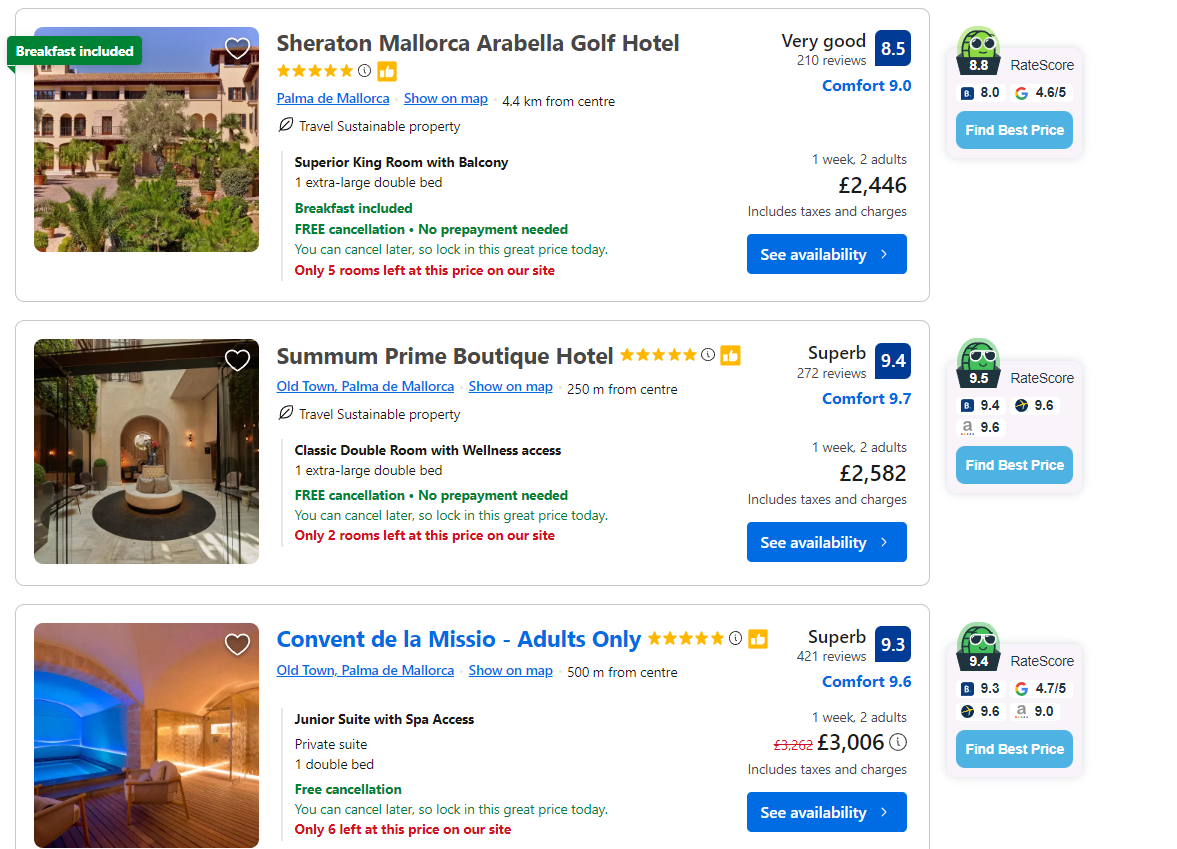Open price info icon next to £3,006
1177x849 pixels.
tap(898, 742)
